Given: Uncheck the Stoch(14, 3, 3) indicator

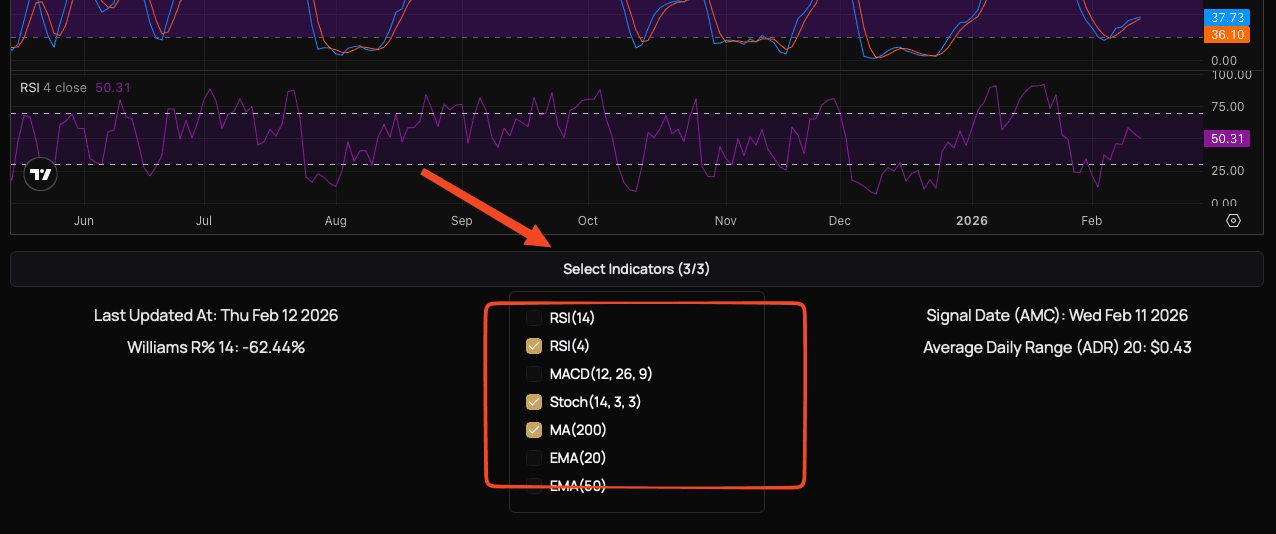Looking at the screenshot, I should pos(534,402).
